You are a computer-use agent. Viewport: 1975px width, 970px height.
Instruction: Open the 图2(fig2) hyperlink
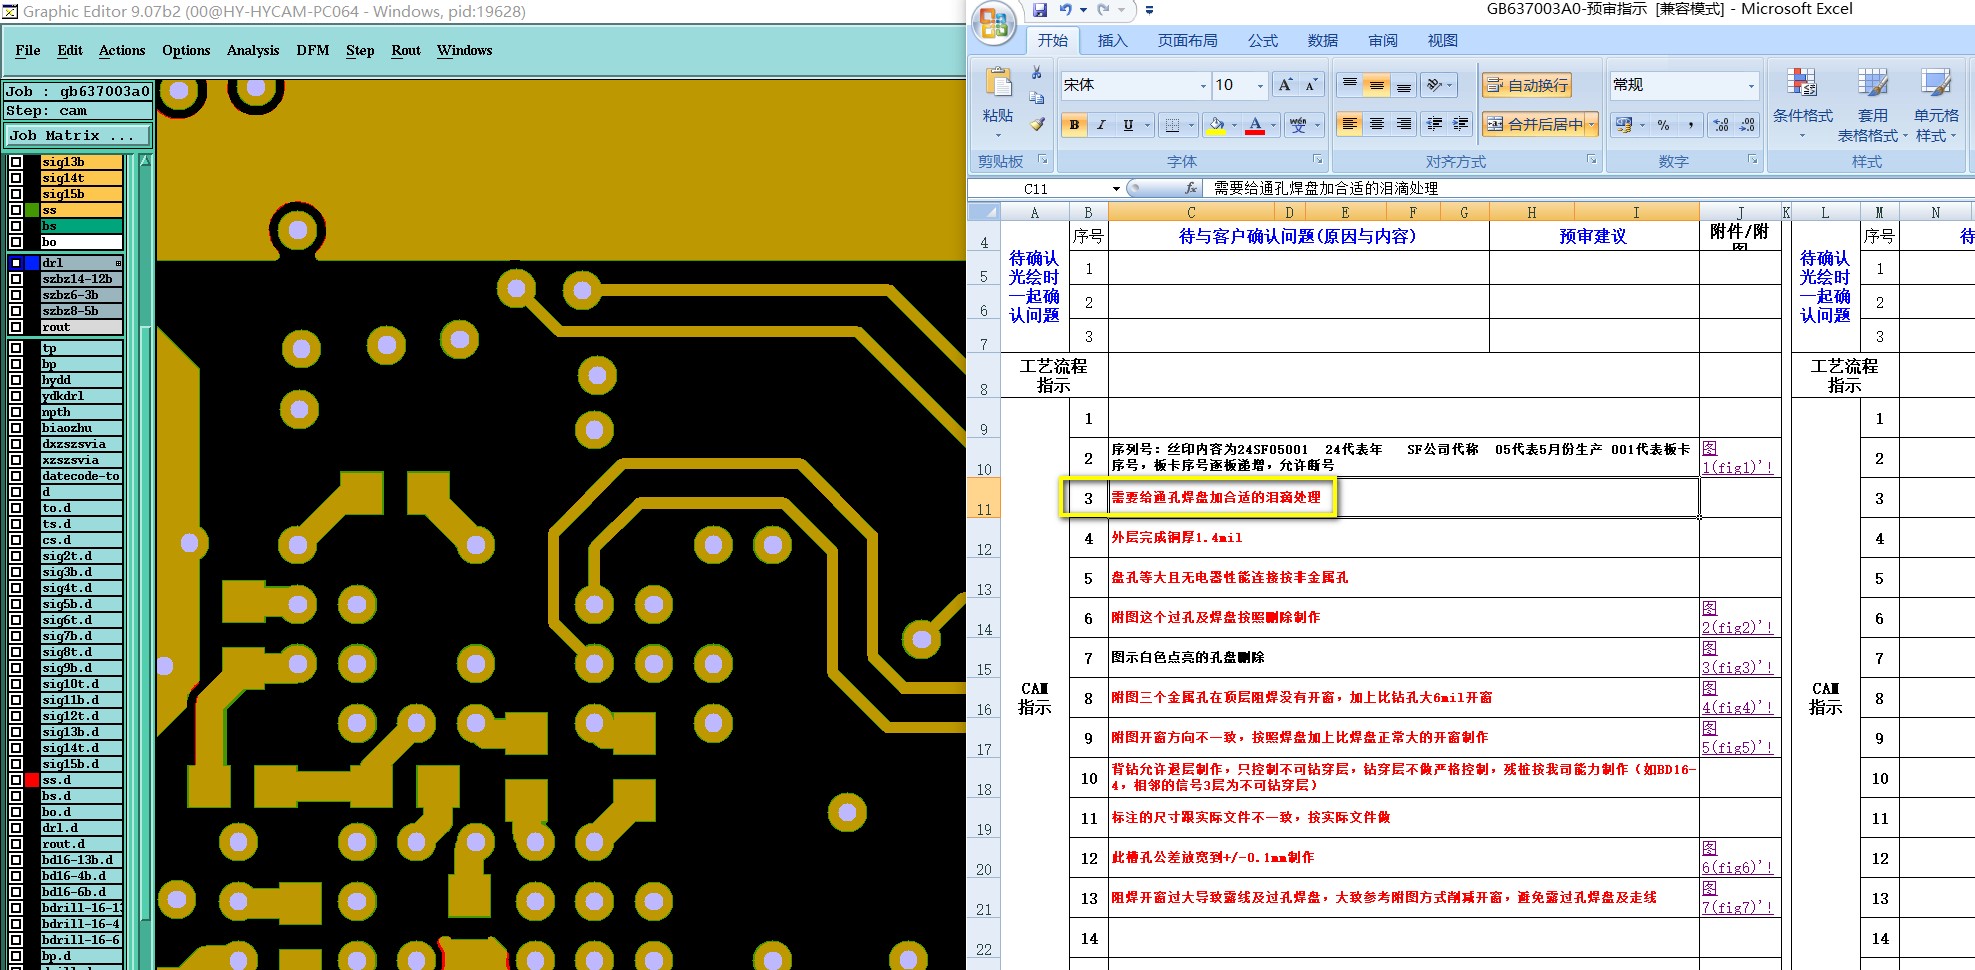(1738, 618)
